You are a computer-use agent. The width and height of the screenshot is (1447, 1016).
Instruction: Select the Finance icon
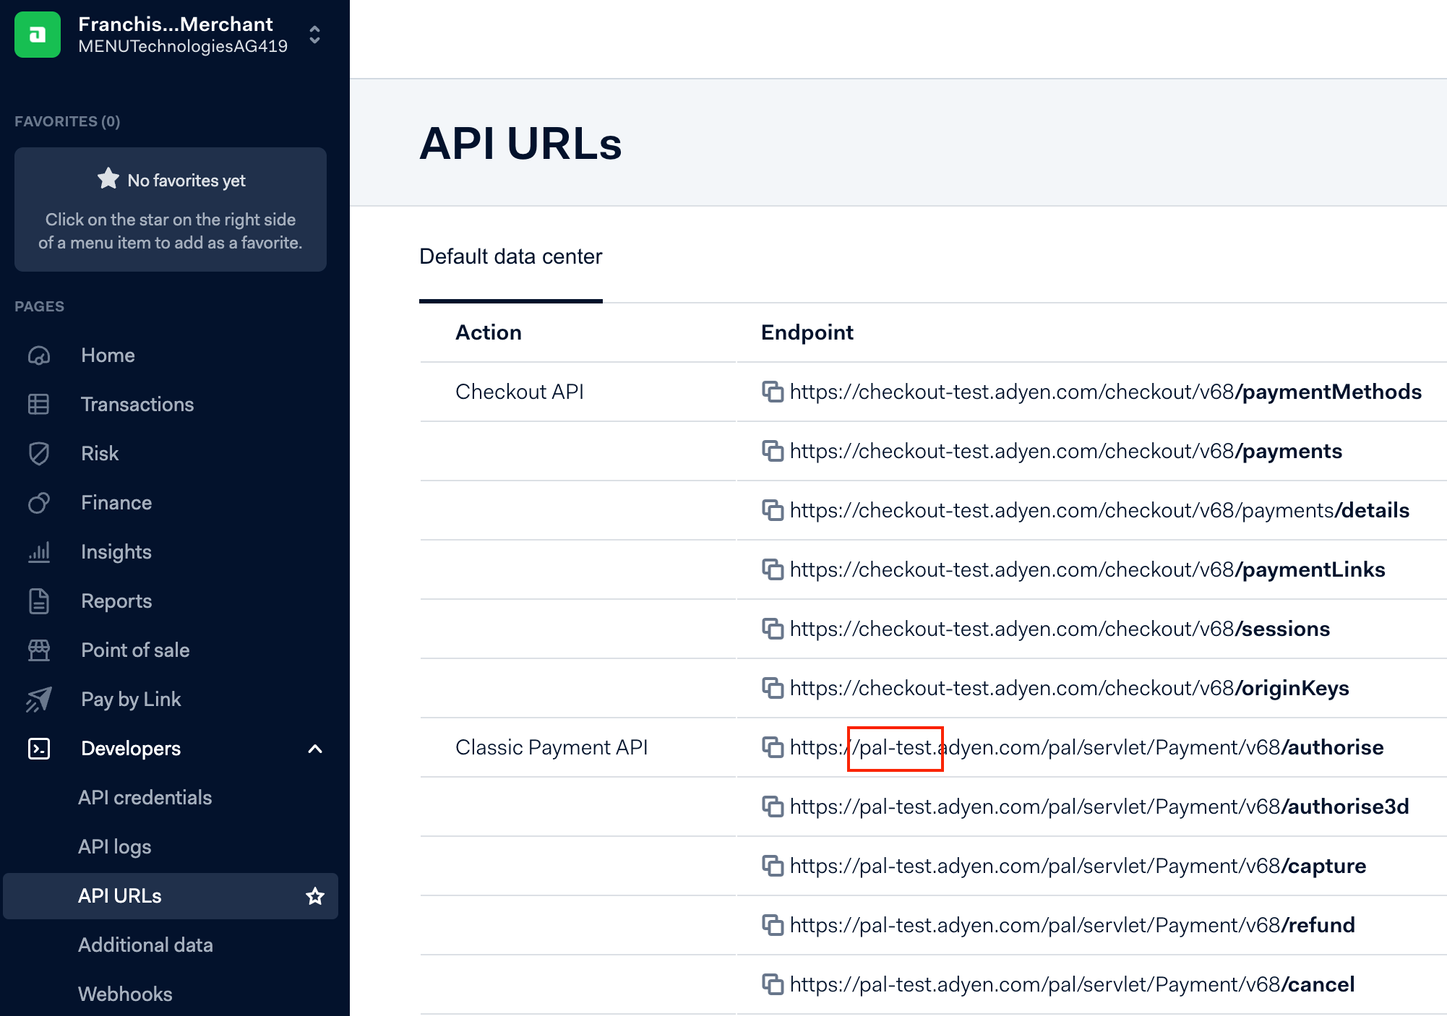tap(38, 502)
